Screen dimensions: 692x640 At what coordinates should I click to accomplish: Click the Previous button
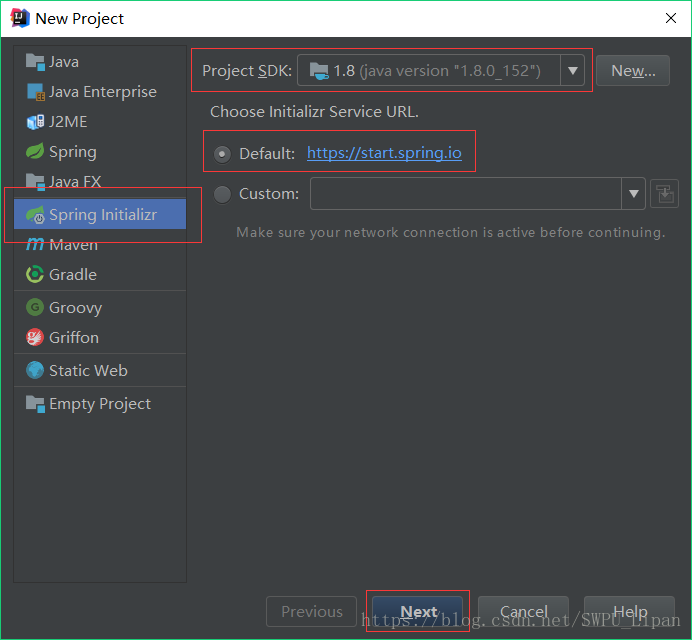[x=312, y=611]
